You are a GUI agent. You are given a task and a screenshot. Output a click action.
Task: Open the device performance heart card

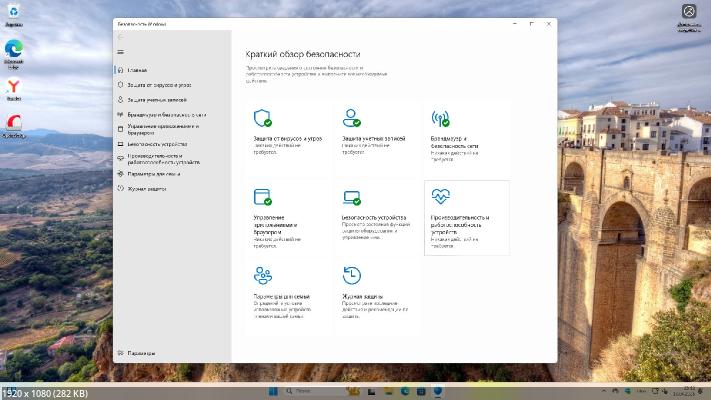click(467, 218)
